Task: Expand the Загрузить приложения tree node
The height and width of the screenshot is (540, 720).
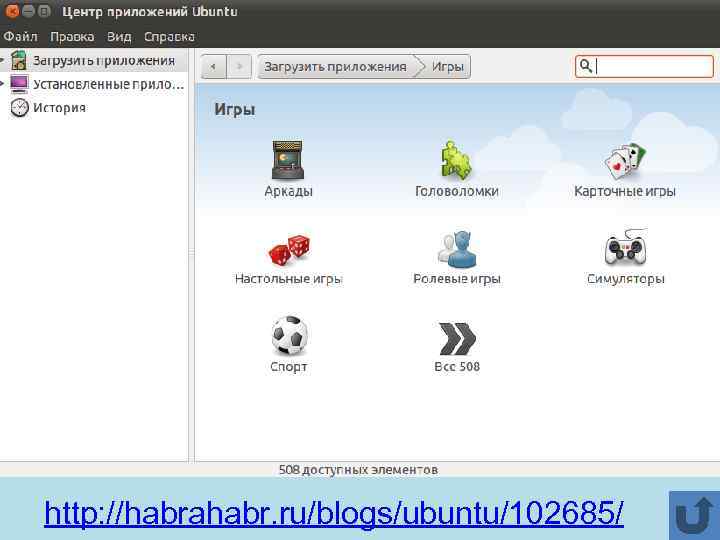Action: pos(2,60)
